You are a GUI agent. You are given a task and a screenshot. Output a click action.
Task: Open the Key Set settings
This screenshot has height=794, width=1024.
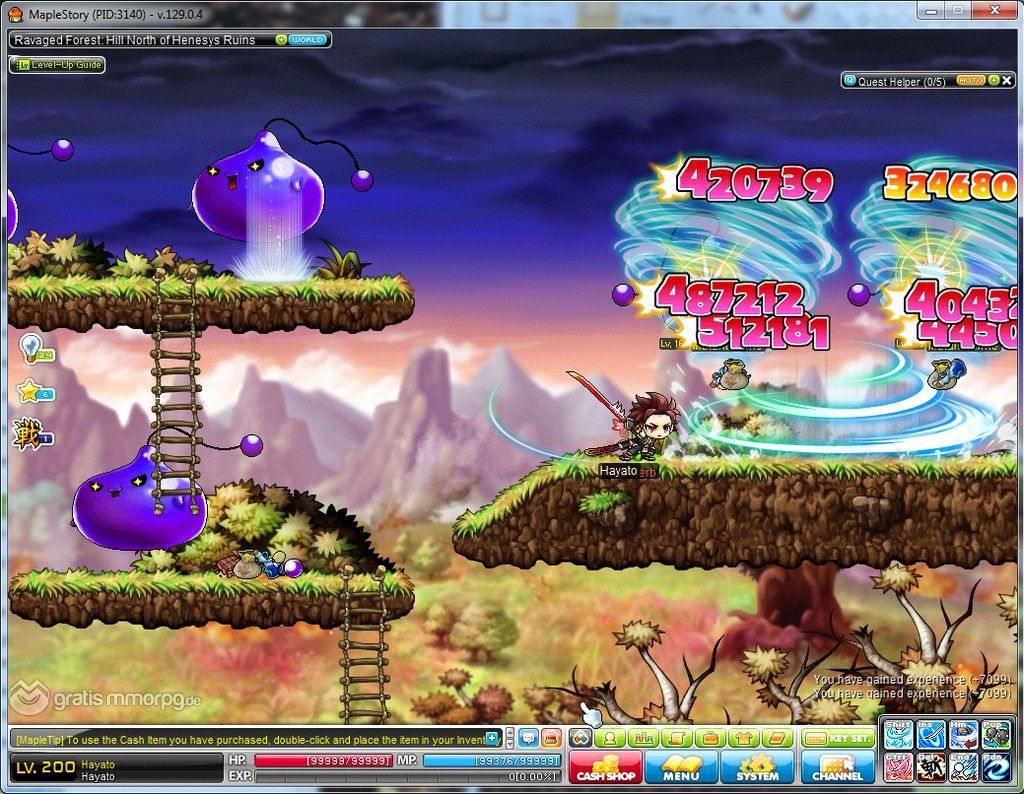point(837,738)
